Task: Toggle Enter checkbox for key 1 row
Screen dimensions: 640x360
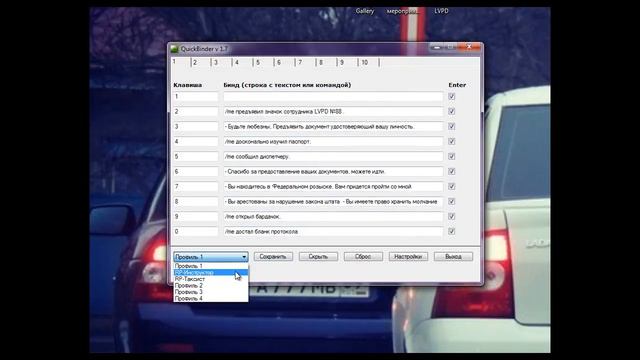Action: tap(451, 97)
